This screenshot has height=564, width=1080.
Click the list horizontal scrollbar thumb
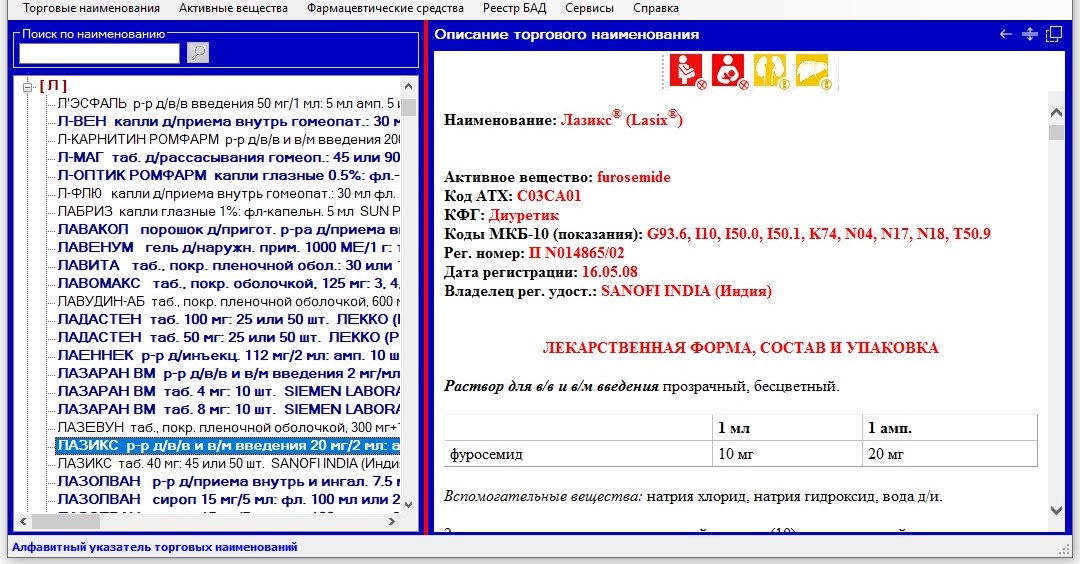(65, 521)
